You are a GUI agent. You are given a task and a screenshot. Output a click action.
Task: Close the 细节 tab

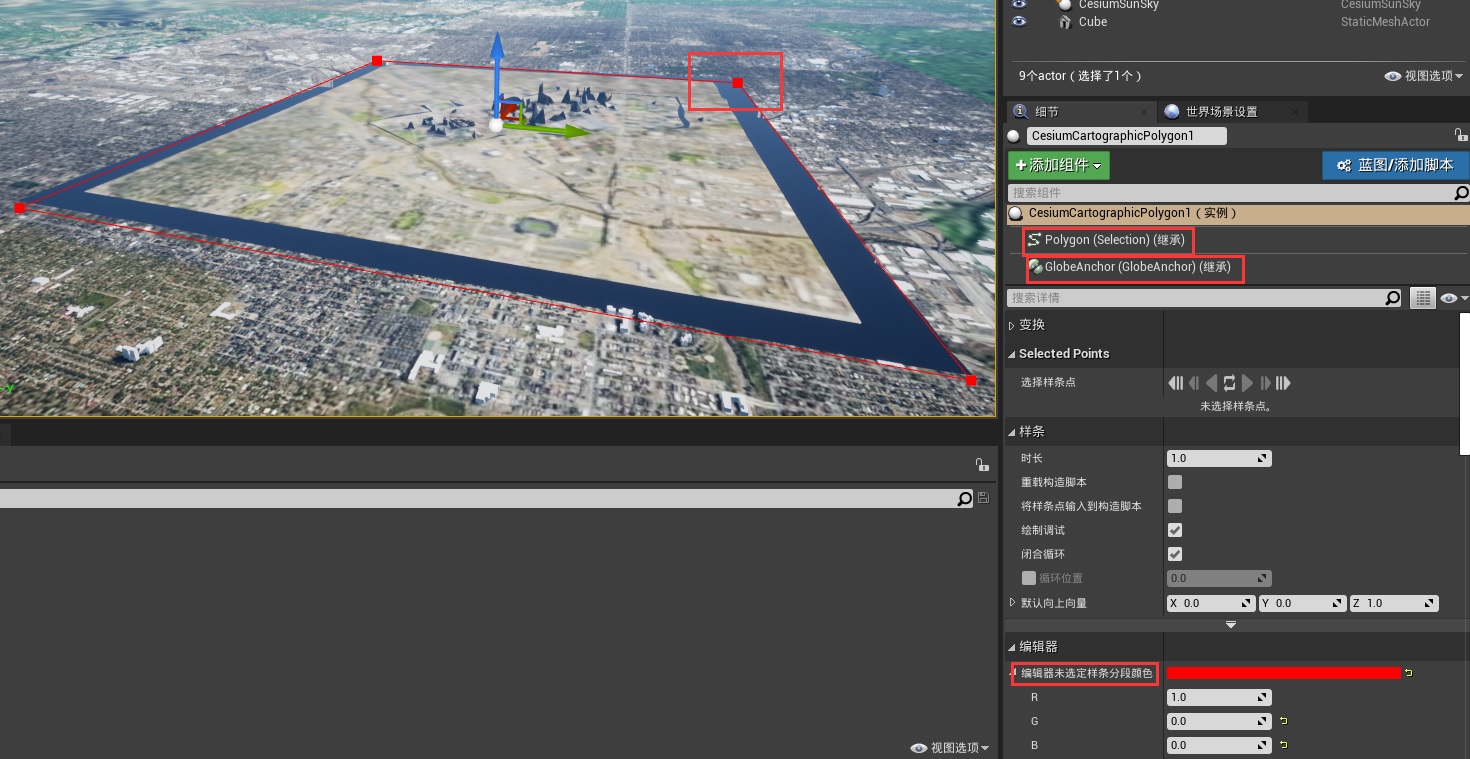[x=1144, y=112]
